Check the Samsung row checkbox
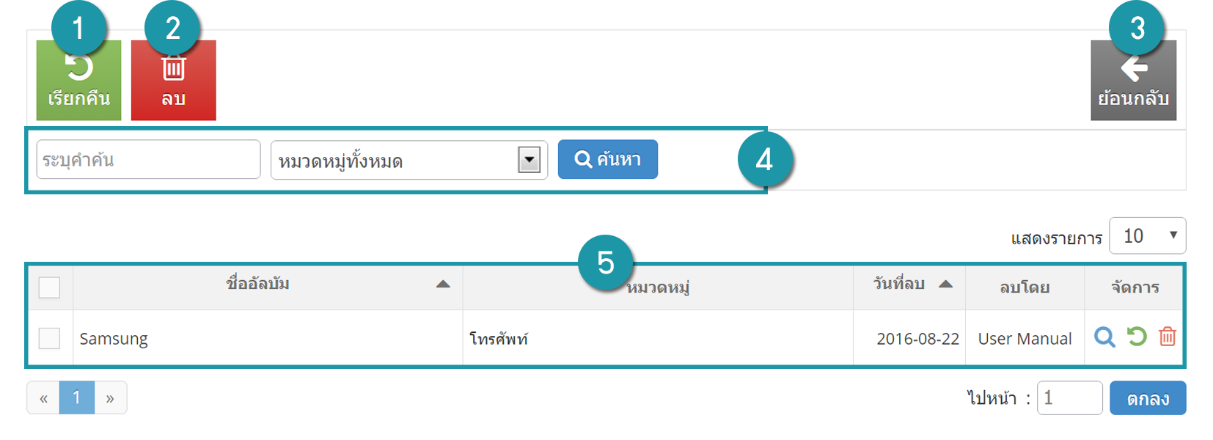Viewport: 1213px width, 440px height. [49, 338]
